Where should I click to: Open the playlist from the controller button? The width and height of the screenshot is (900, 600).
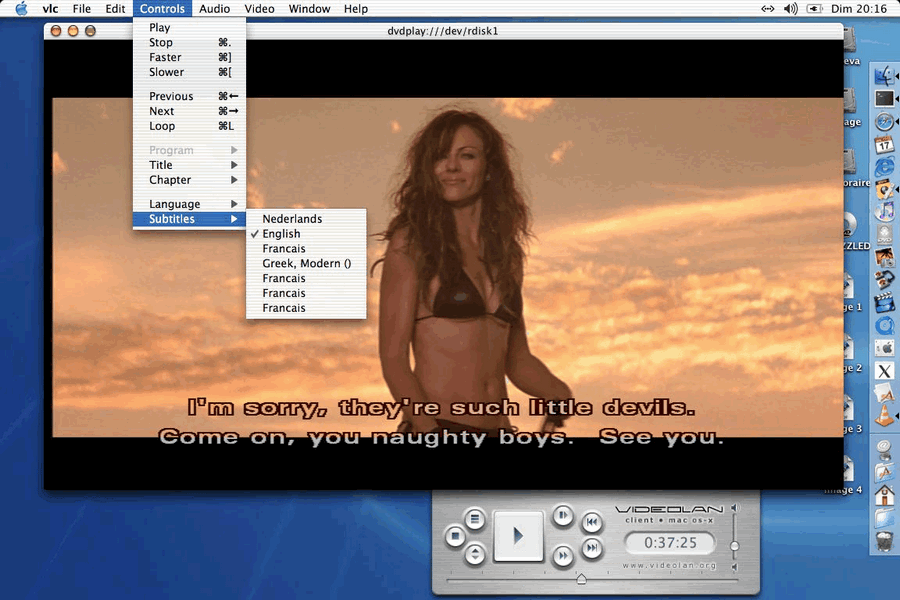475,519
